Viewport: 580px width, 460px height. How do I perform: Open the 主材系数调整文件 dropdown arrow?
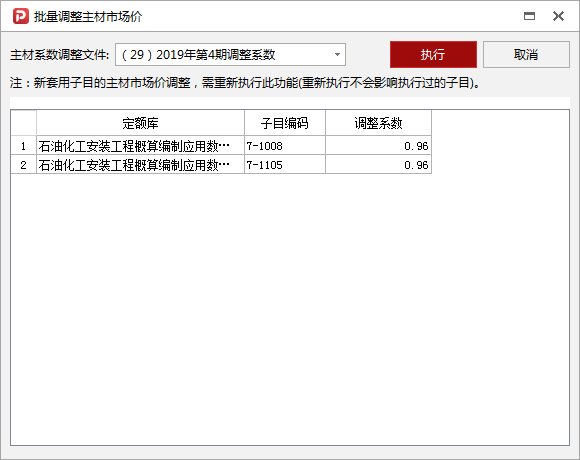[337, 55]
